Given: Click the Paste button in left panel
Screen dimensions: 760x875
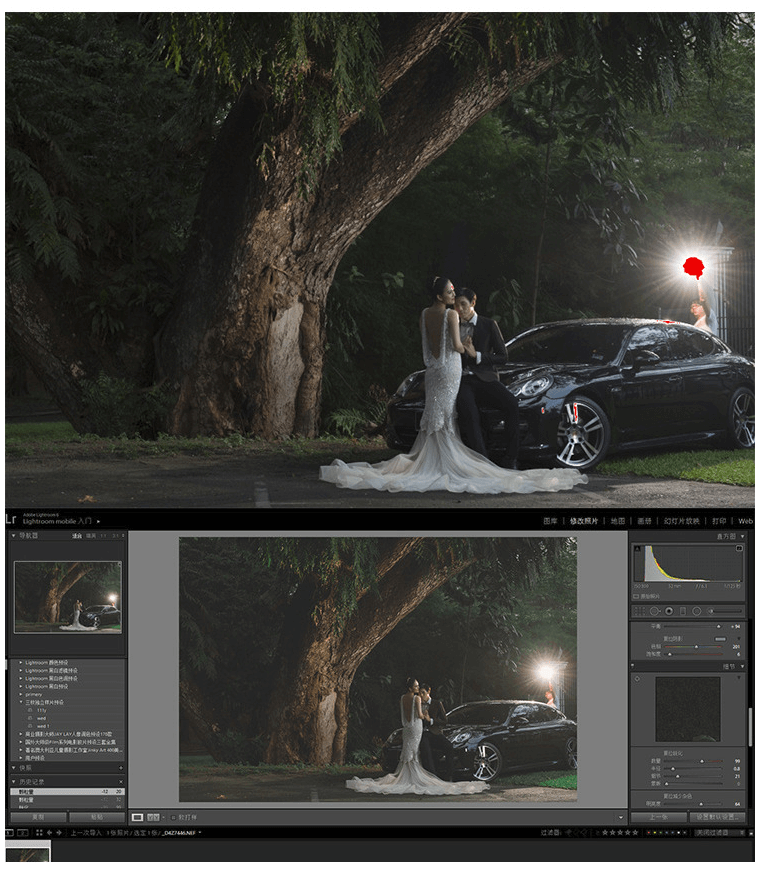Looking at the screenshot, I should 97,817.
